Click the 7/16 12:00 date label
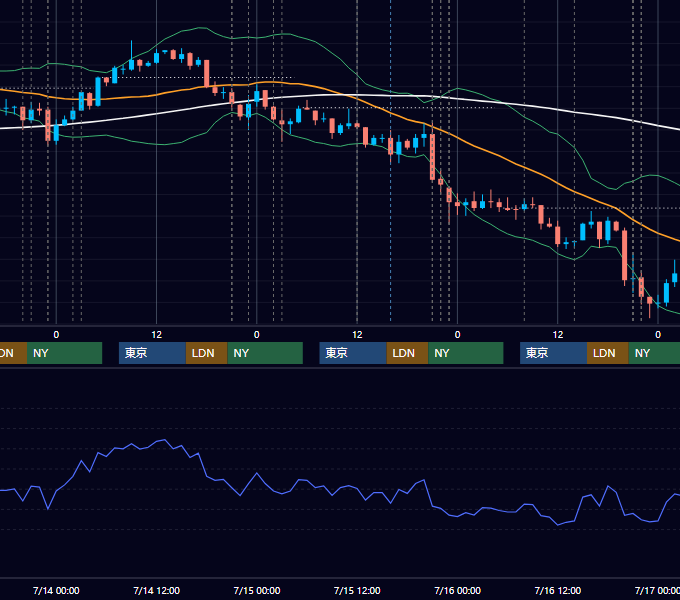 coord(558,590)
